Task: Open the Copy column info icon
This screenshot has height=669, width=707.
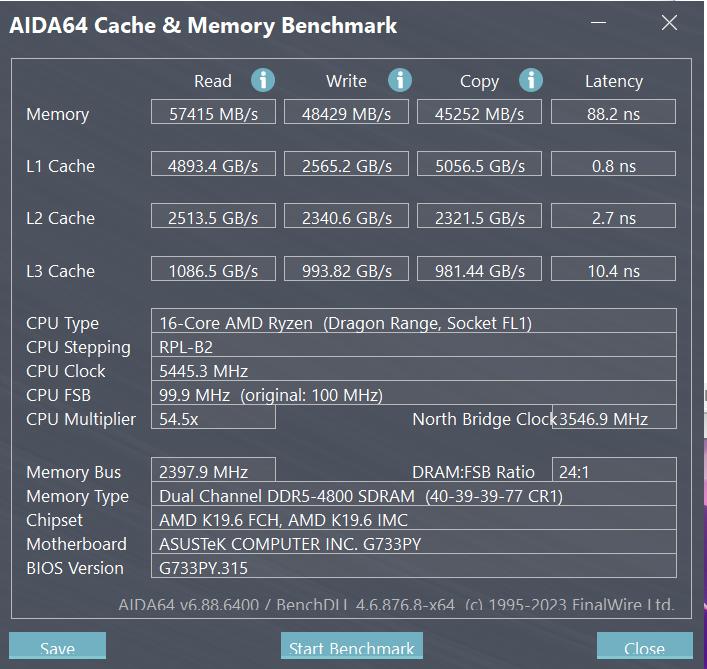Action: pyautogui.click(x=531, y=80)
